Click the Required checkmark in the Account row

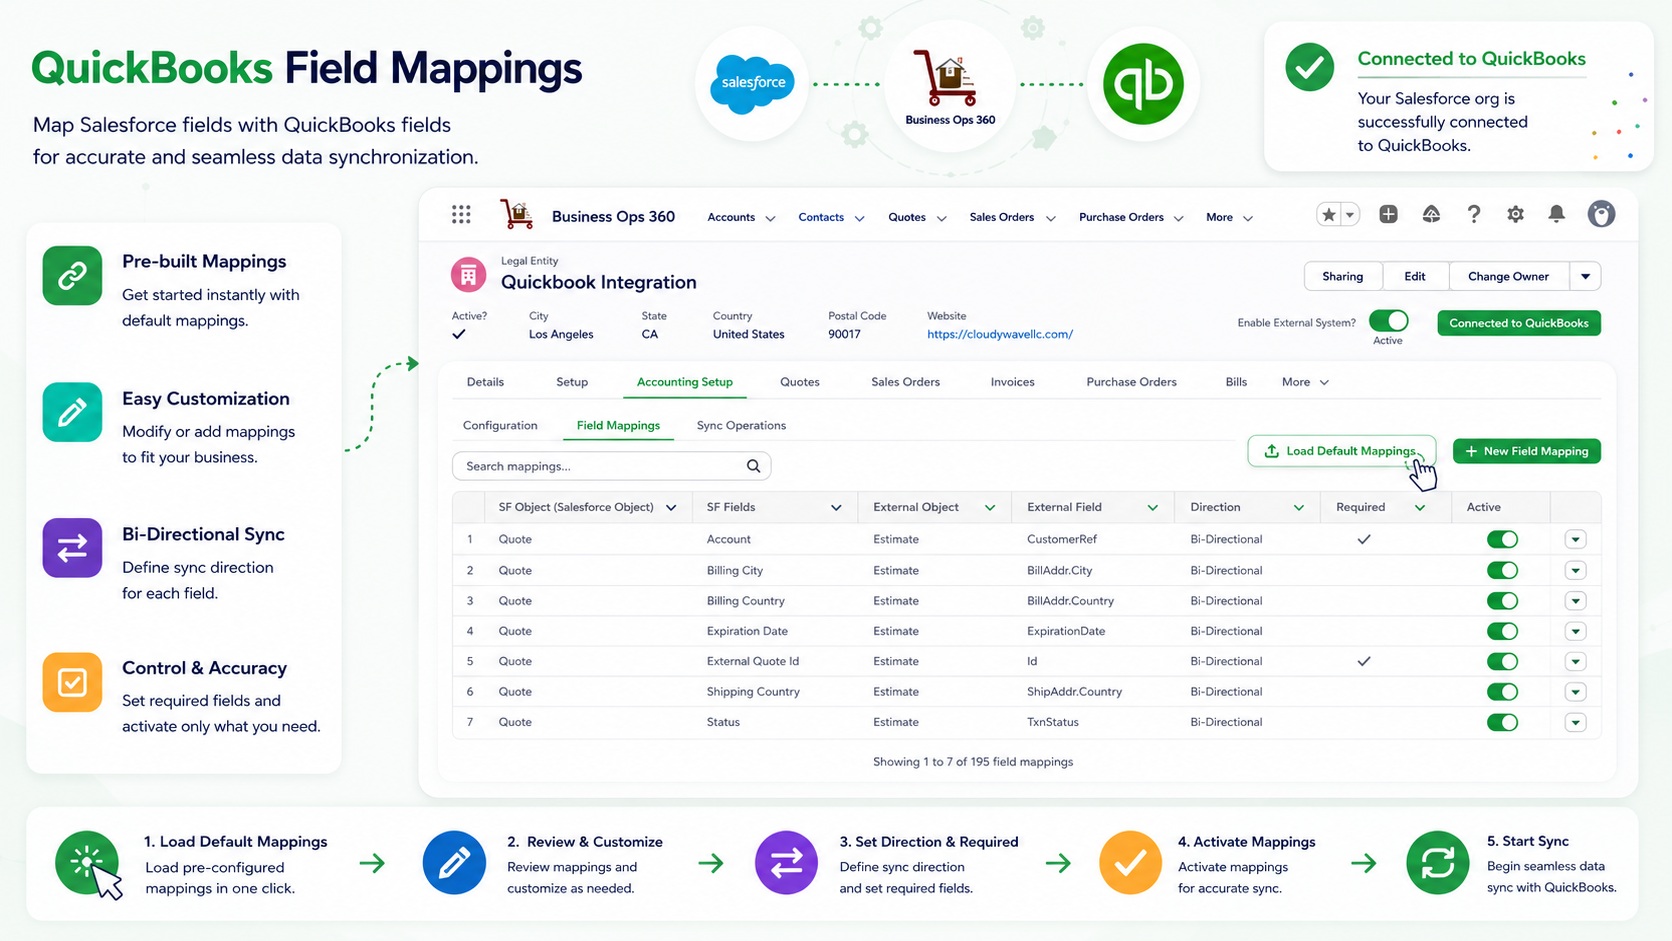pos(1364,539)
